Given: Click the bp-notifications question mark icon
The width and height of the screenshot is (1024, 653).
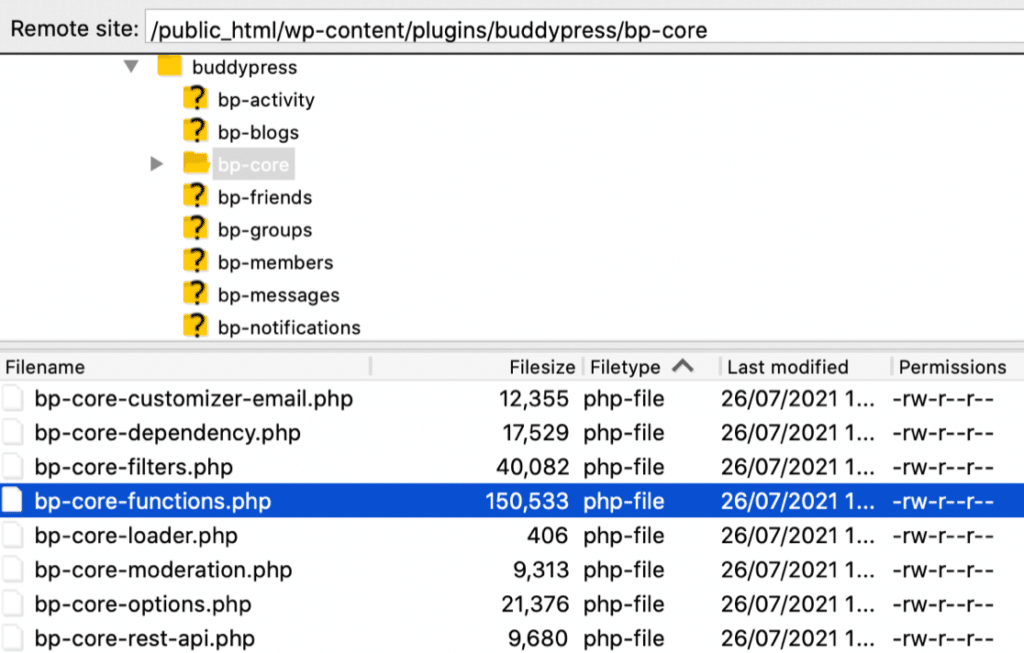Looking at the screenshot, I should 196,327.
